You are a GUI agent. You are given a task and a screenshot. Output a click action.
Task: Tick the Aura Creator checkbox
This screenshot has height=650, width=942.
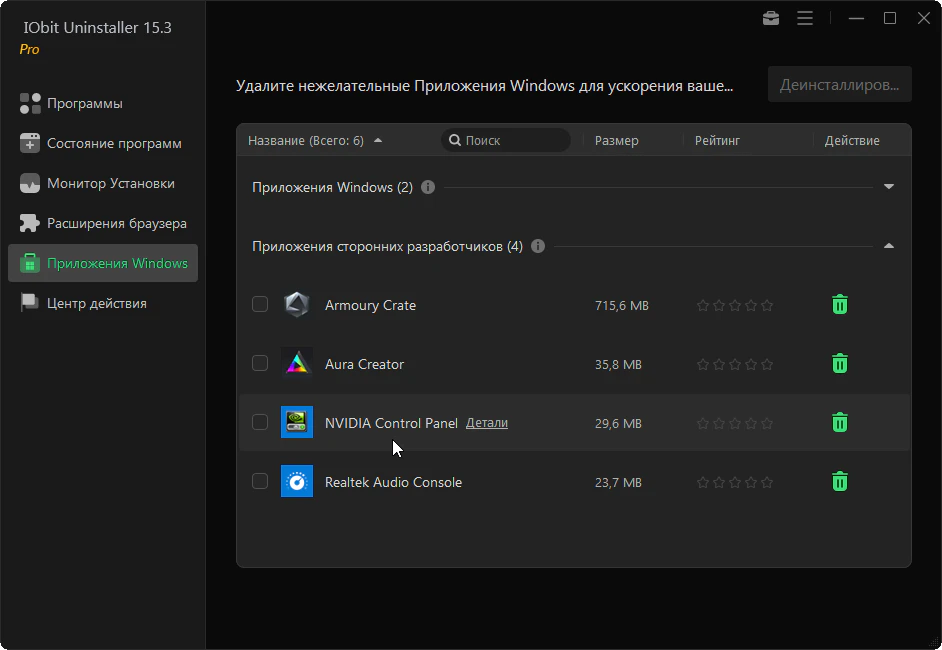point(260,364)
